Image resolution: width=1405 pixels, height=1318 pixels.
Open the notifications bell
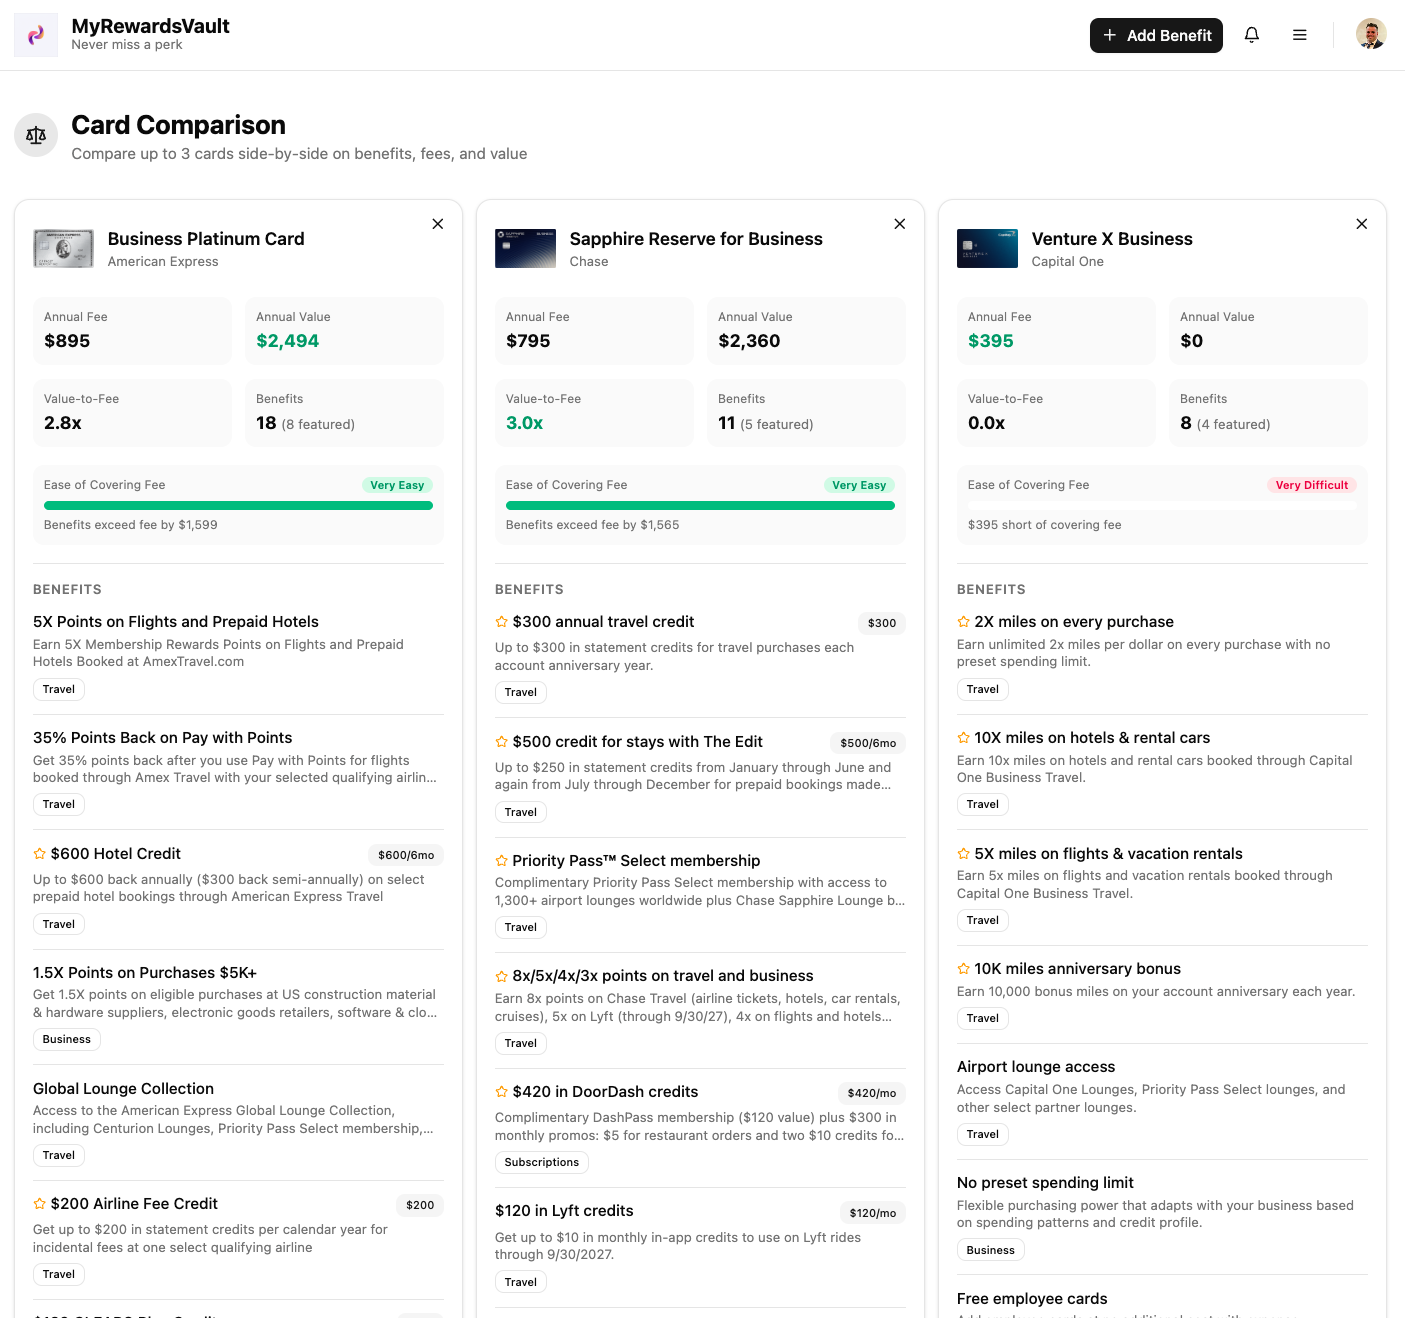[1251, 35]
